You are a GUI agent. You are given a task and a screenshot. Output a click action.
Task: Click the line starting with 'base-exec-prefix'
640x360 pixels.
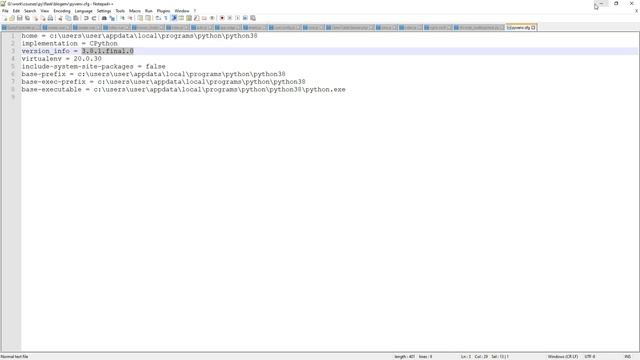click(163, 82)
